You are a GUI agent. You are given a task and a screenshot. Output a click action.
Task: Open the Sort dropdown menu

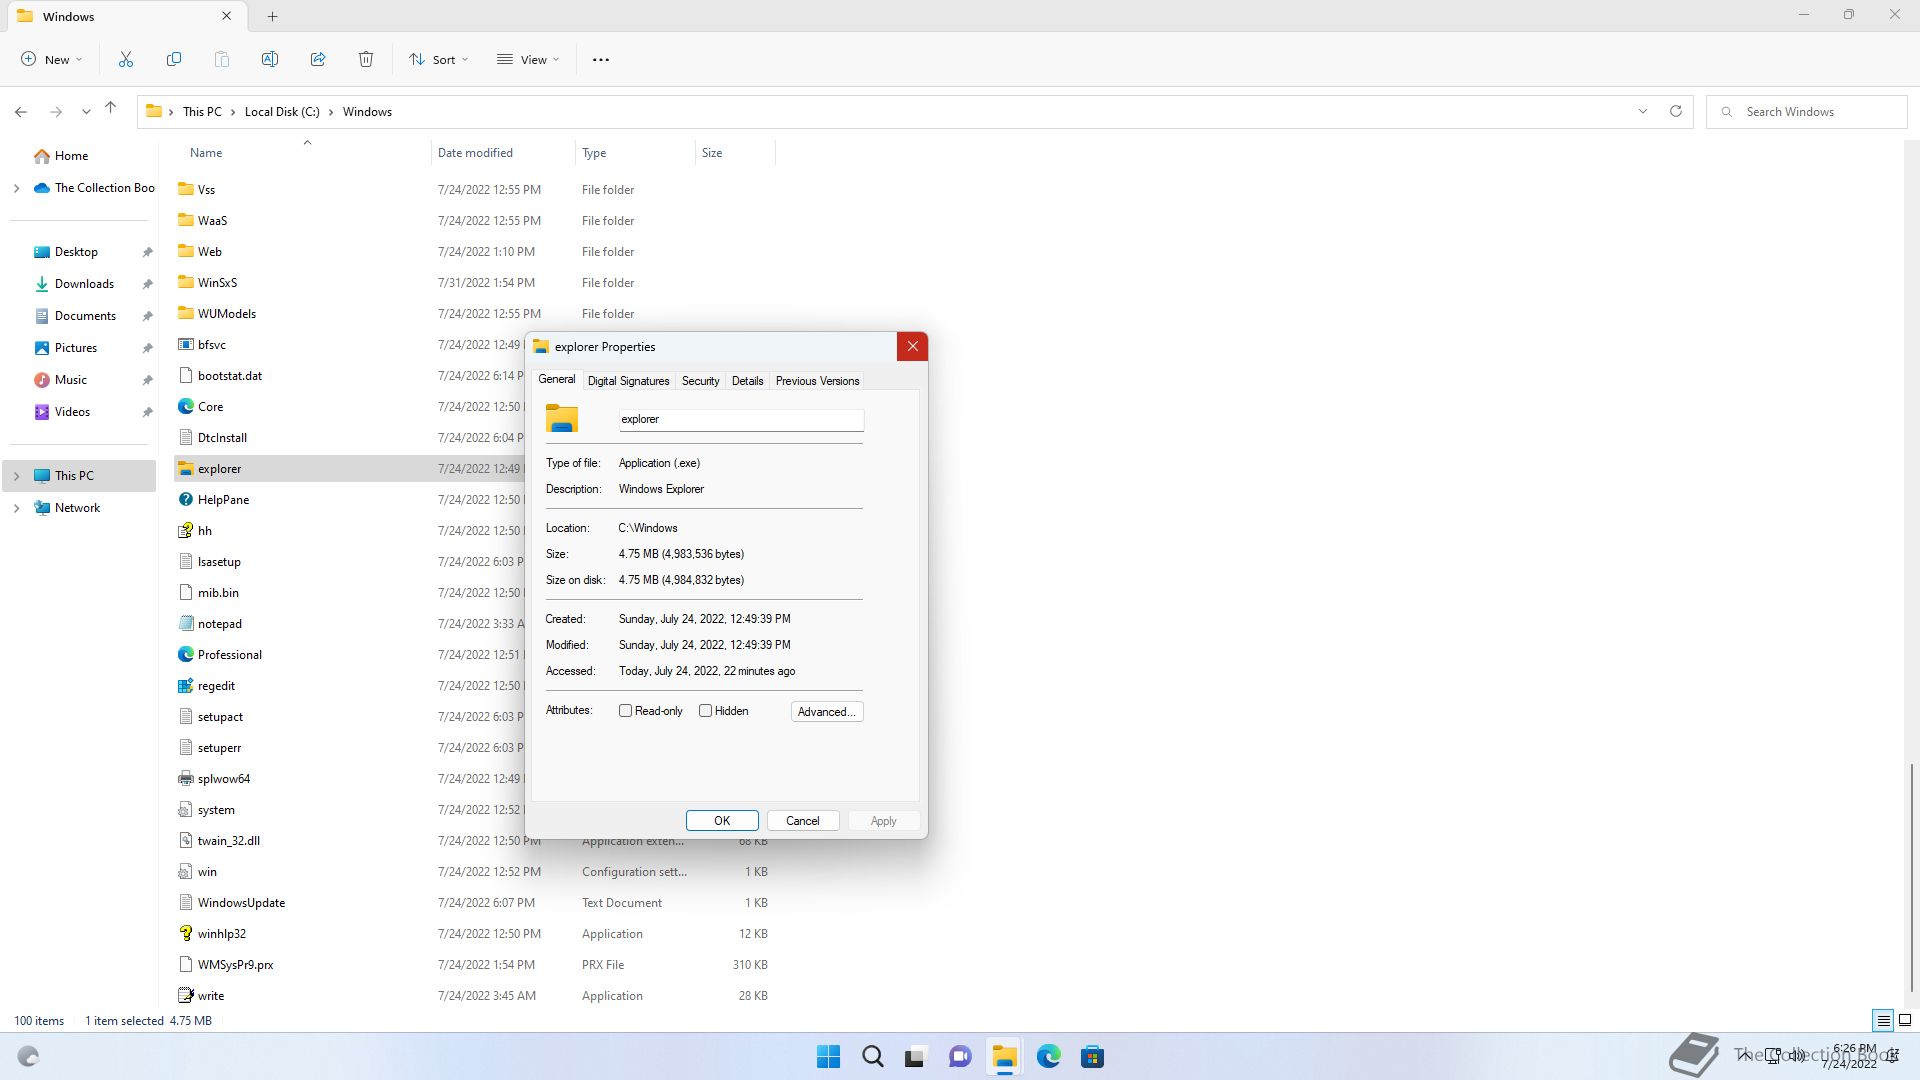(x=439, y=60)
